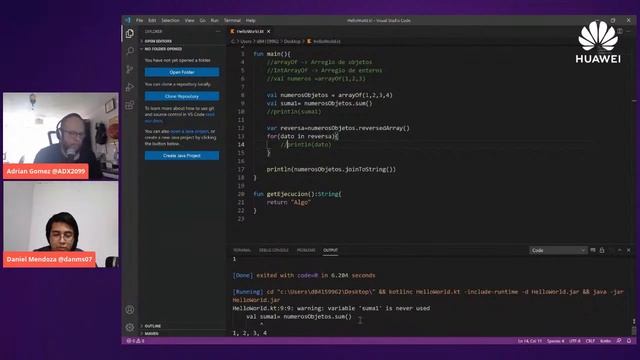
Task: Open the Code output channel dropdown
Action: 558,250
